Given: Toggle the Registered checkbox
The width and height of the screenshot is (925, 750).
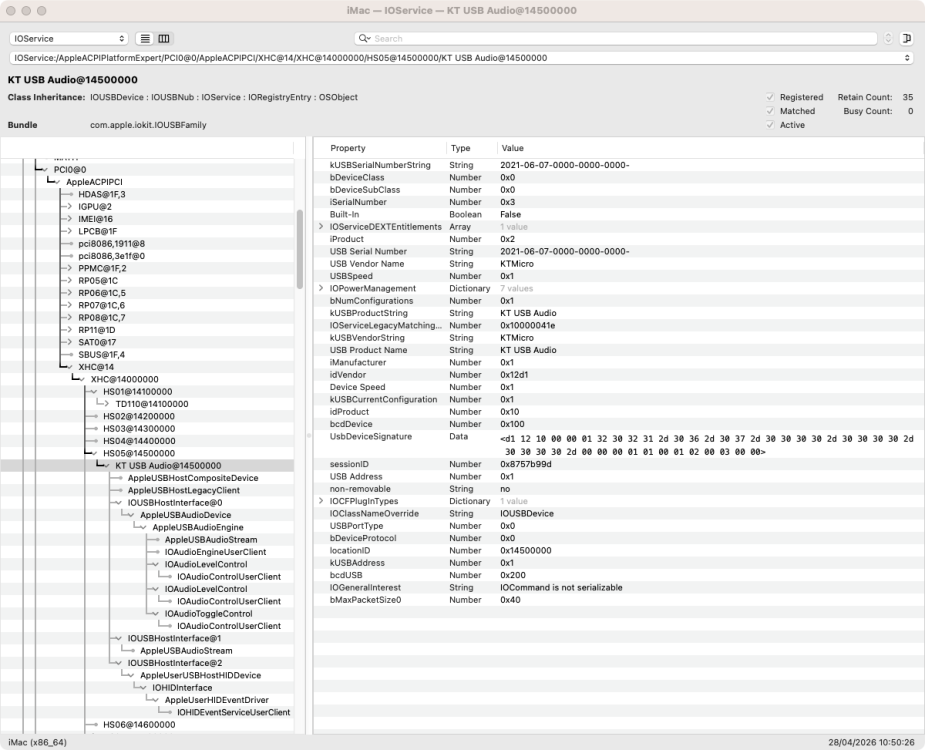Looking at the screenshot, I should point(770,97).
